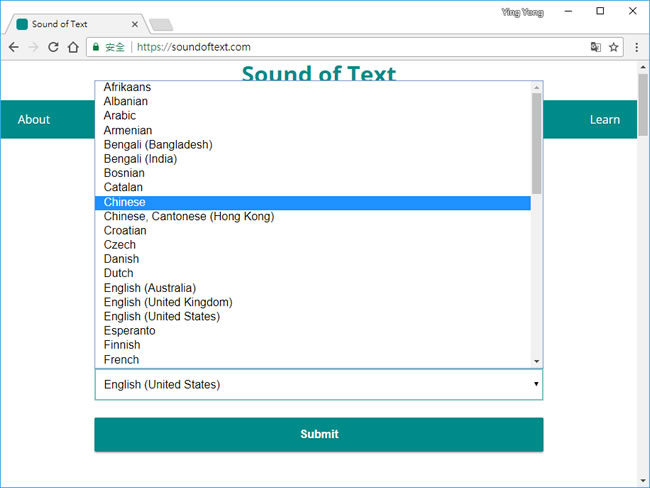This screenshot has height=488, width=650.
Task: Pick French in the dropdown list
Action: tap(313, 359)
